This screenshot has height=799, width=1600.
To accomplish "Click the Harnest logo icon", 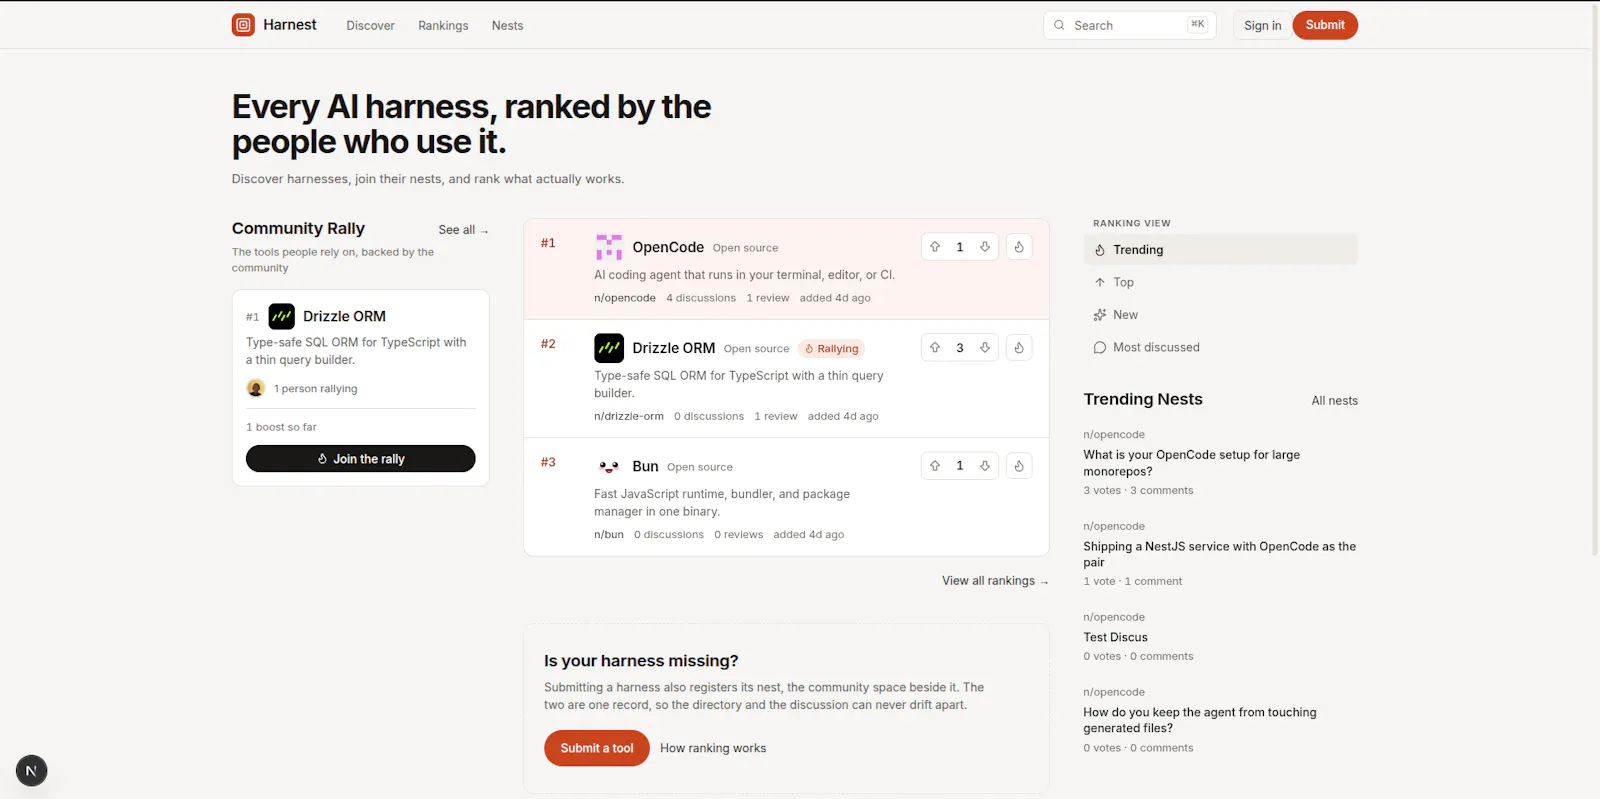I will pyautogui.click(x=243, y=25).
